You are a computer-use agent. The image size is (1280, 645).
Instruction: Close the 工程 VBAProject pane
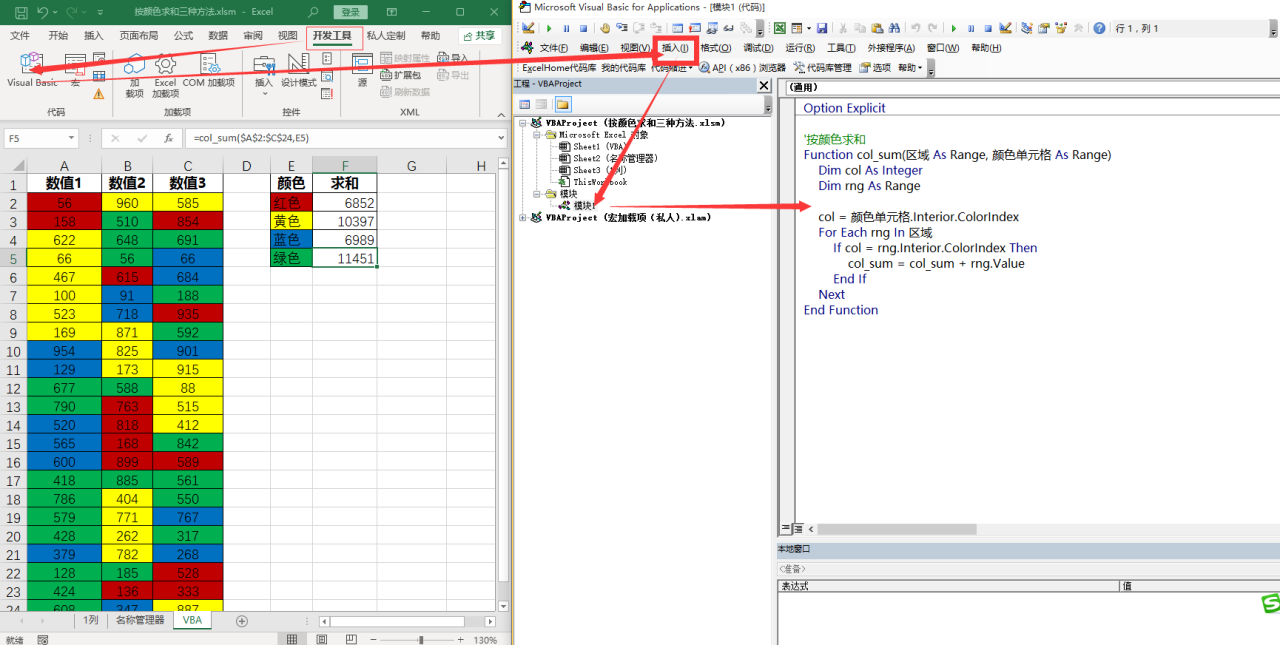click(x=765, y=84)
